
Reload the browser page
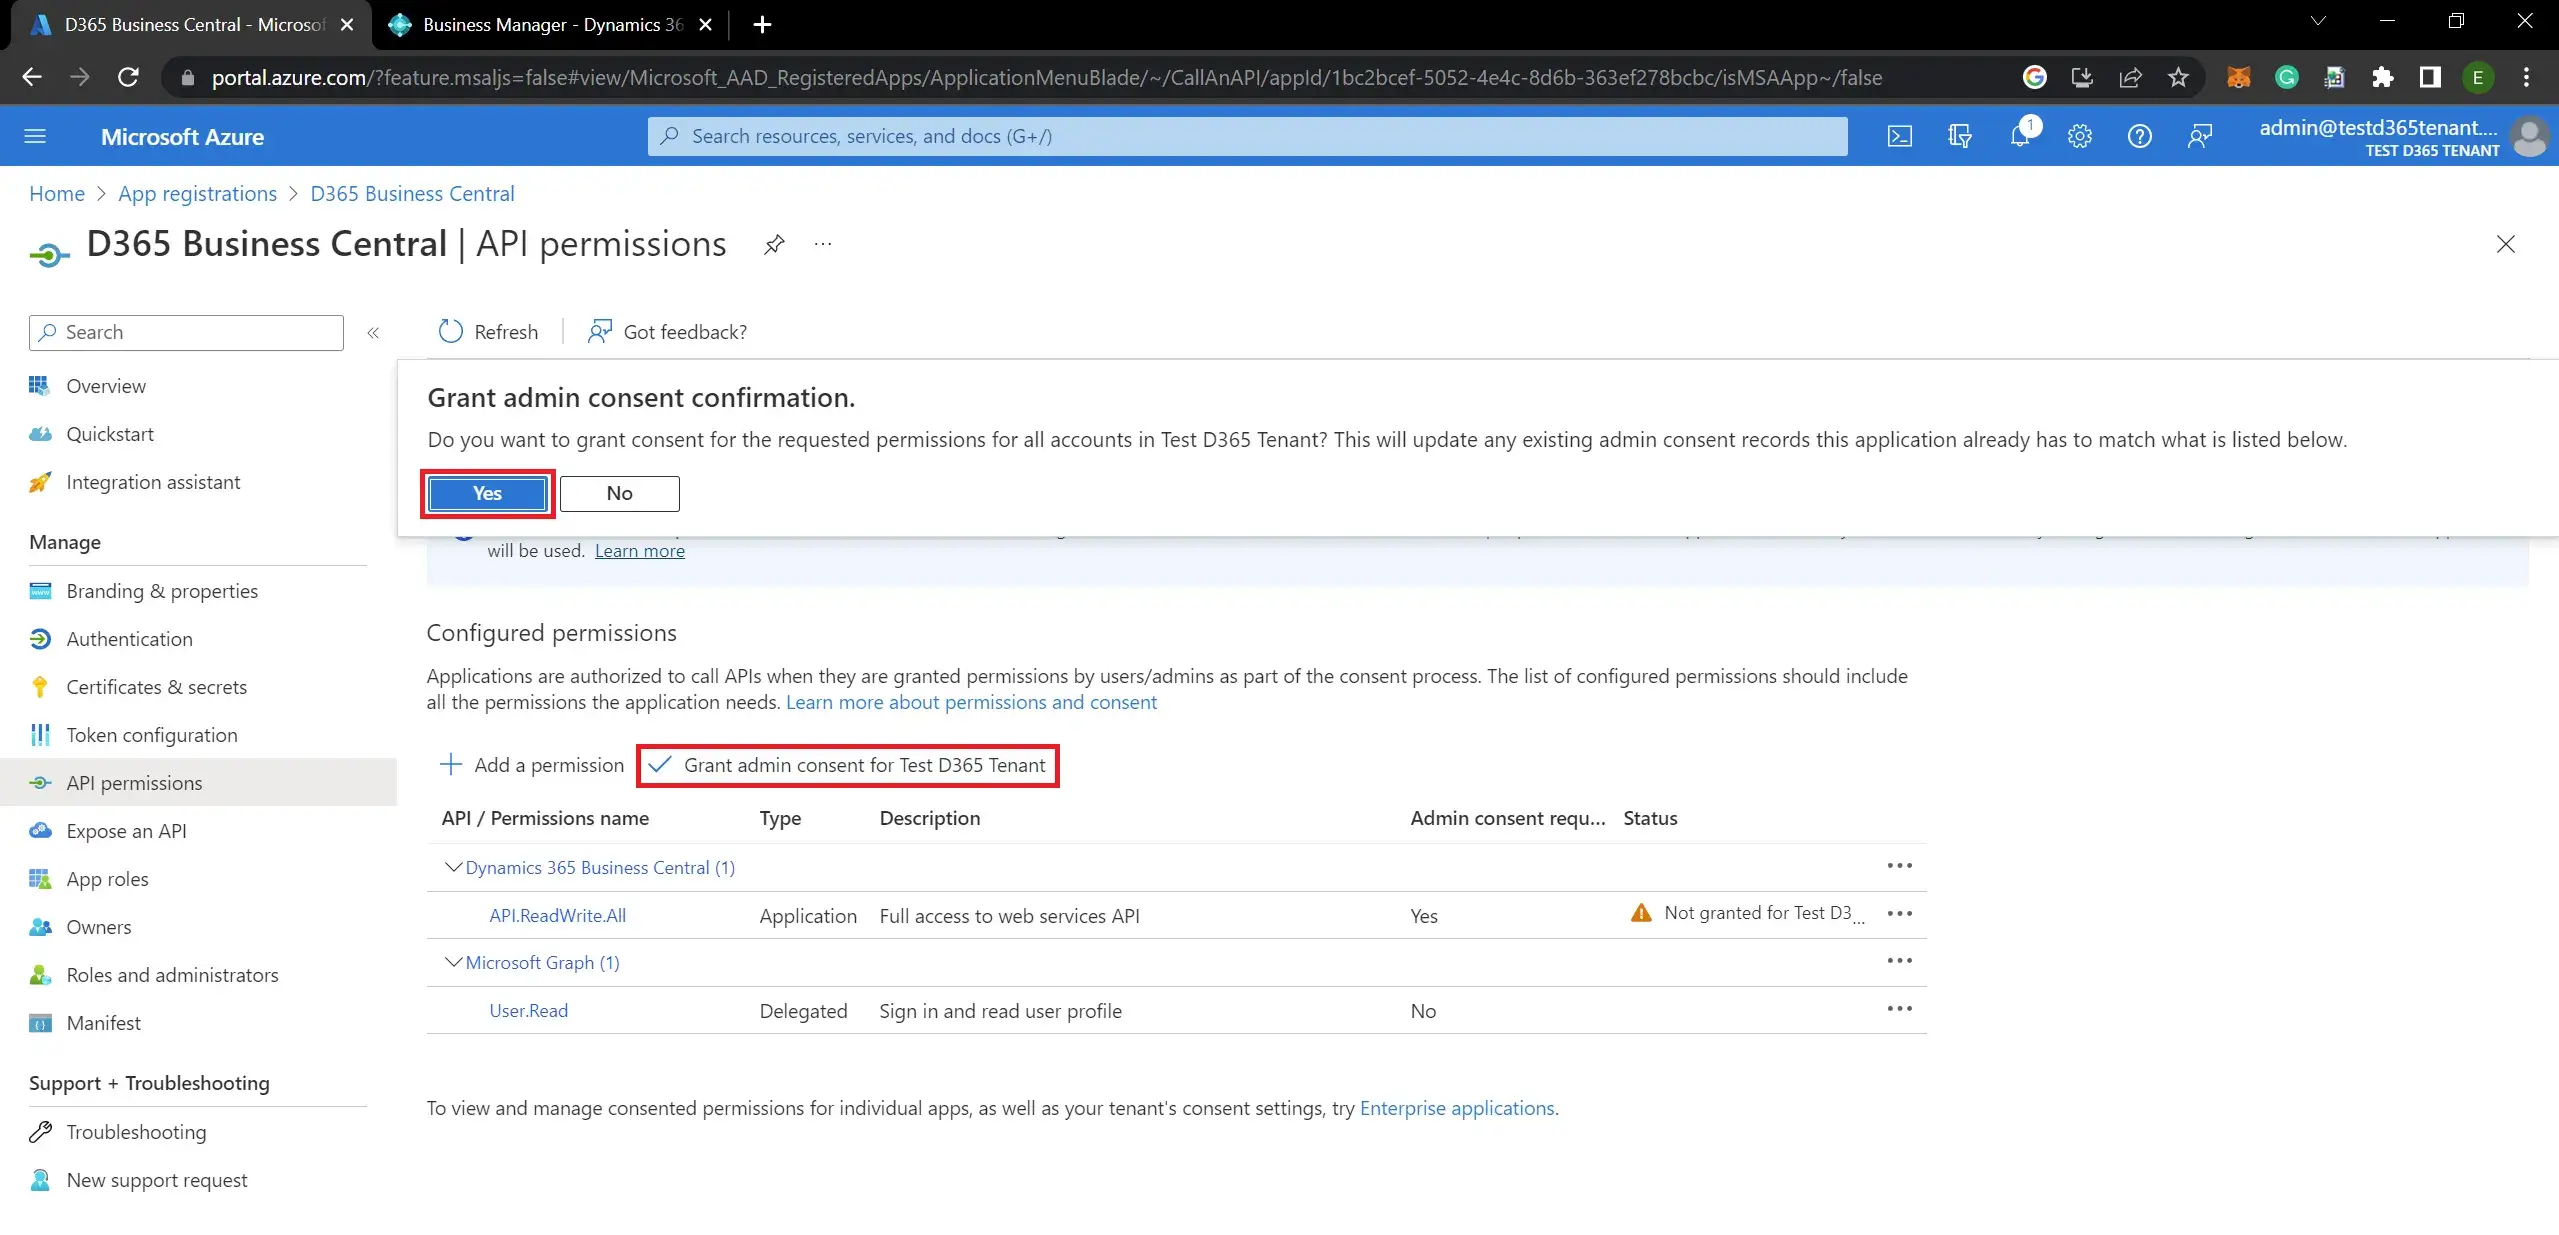click(128, 77)
